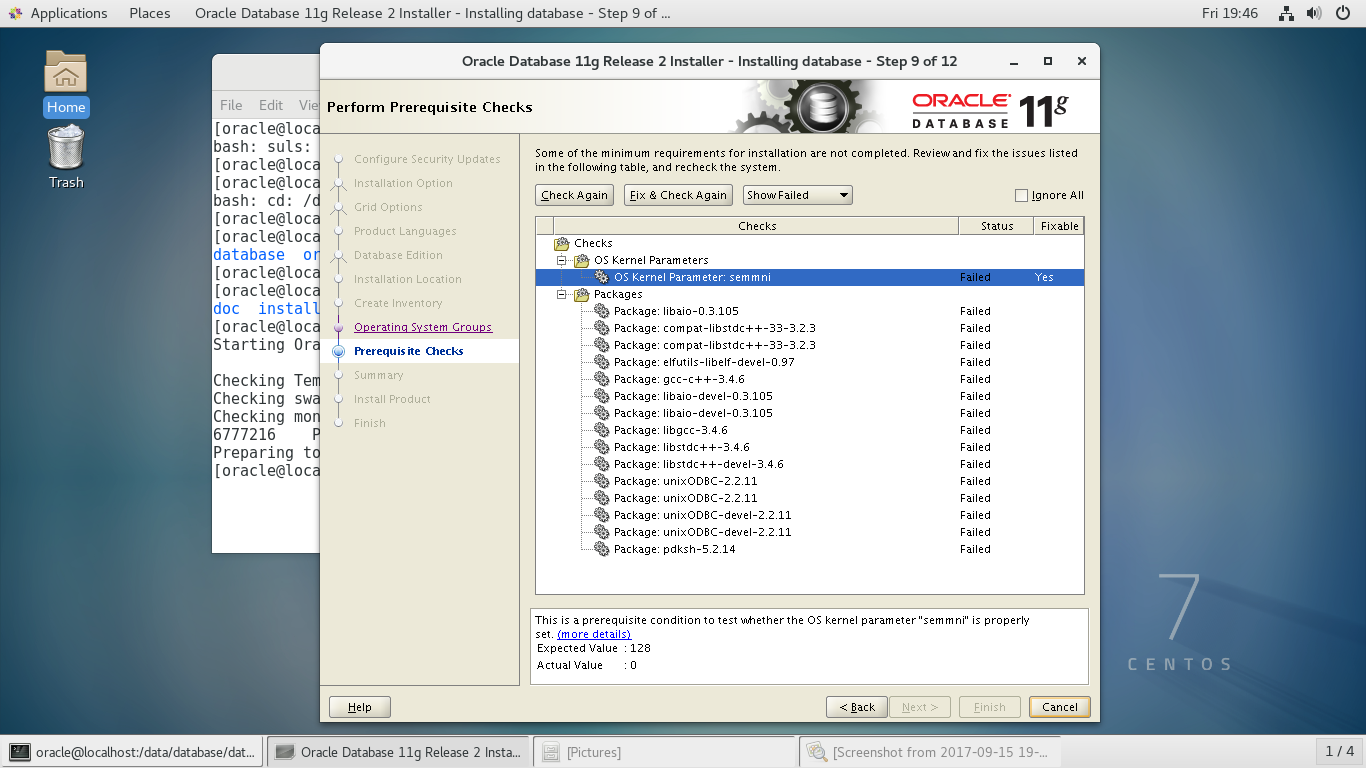Switch workspace using the 1 / 4 indicator
The image size is (1366, 768).
1340,751
